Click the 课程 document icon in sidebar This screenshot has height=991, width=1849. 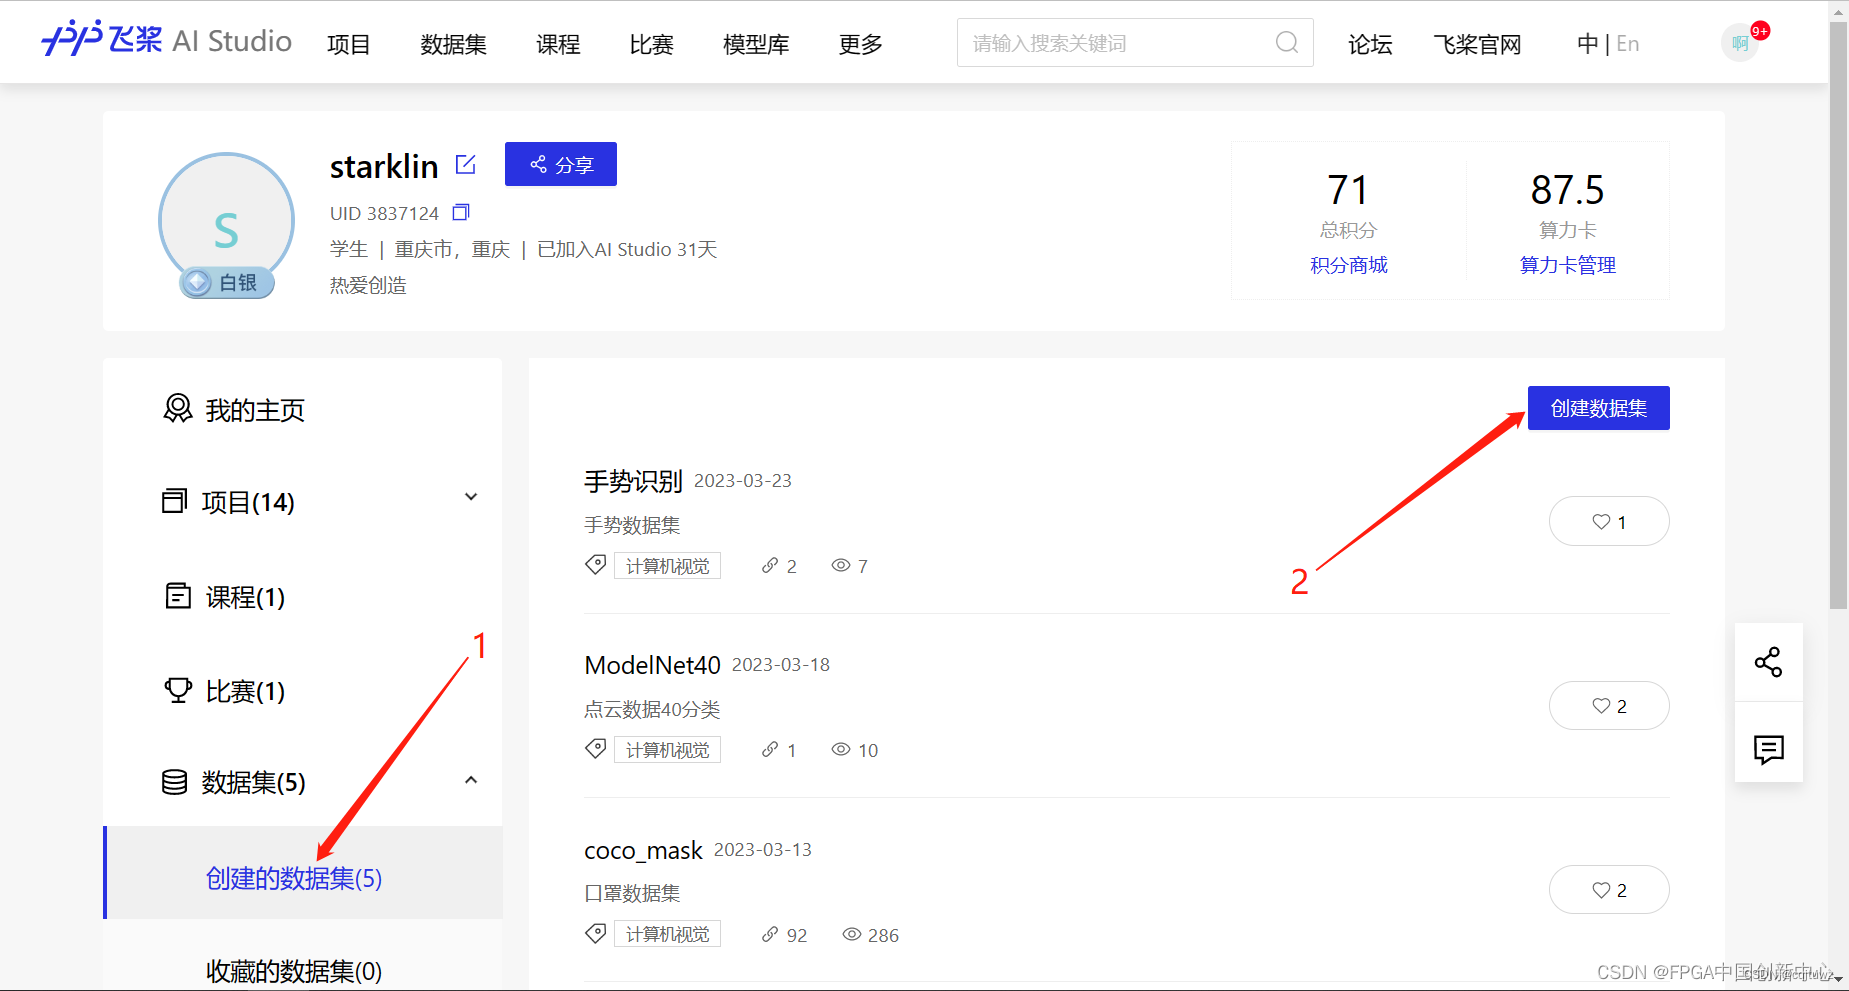[178, 596]
